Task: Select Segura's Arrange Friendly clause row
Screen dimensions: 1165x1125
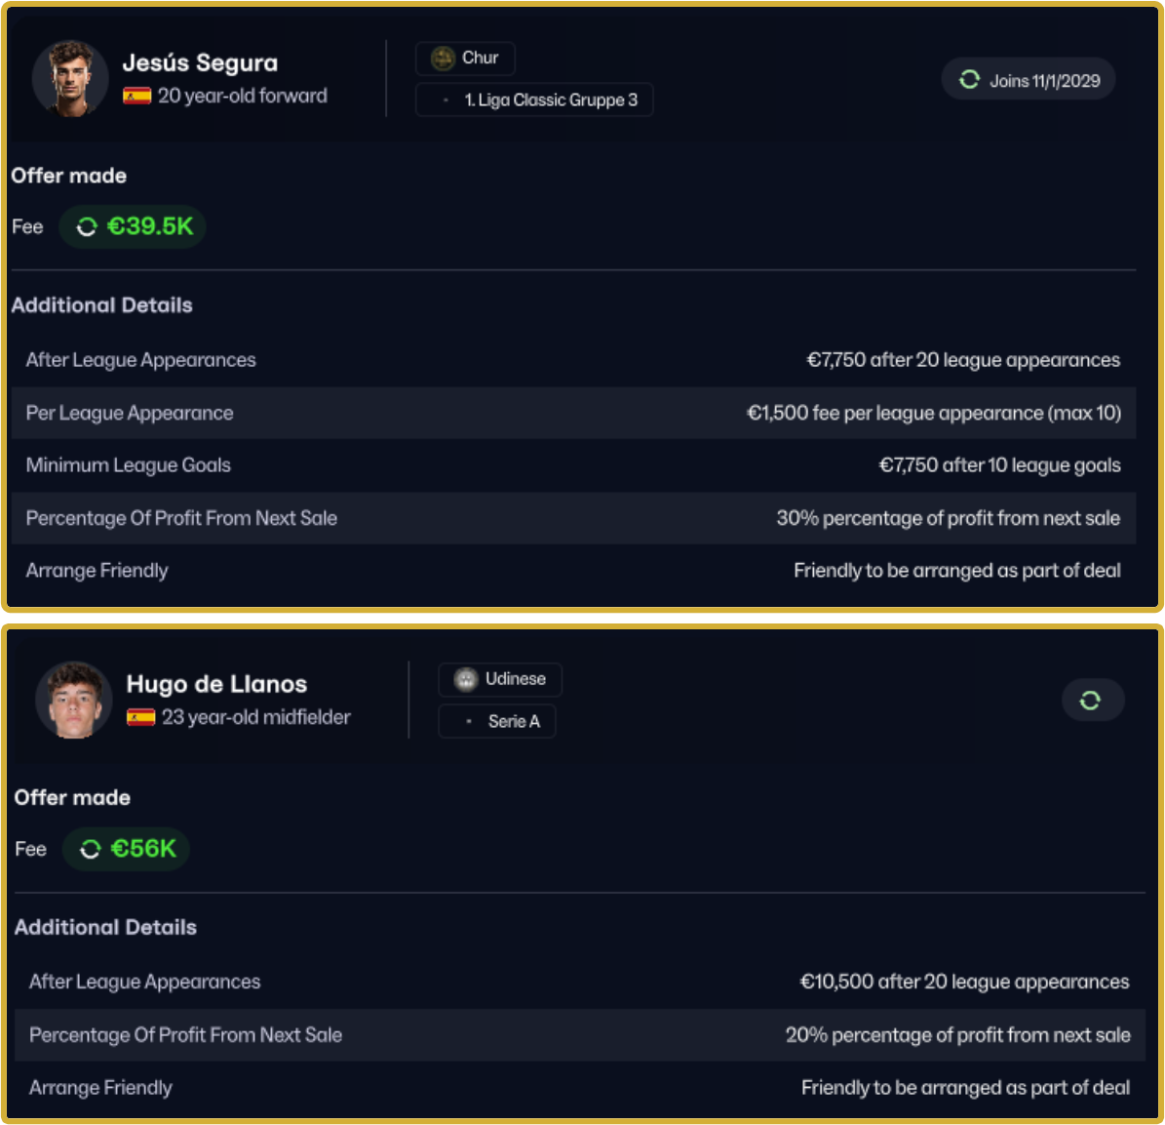Action: click(573, 570)
